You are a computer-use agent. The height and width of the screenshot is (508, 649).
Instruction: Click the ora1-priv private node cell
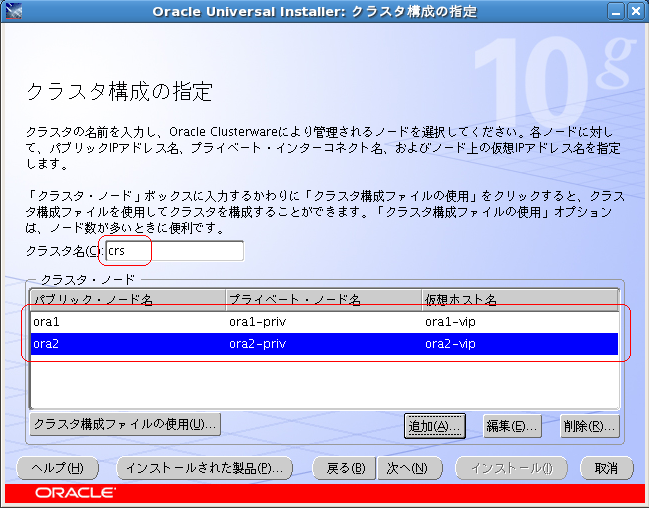(x=323, y=323)
